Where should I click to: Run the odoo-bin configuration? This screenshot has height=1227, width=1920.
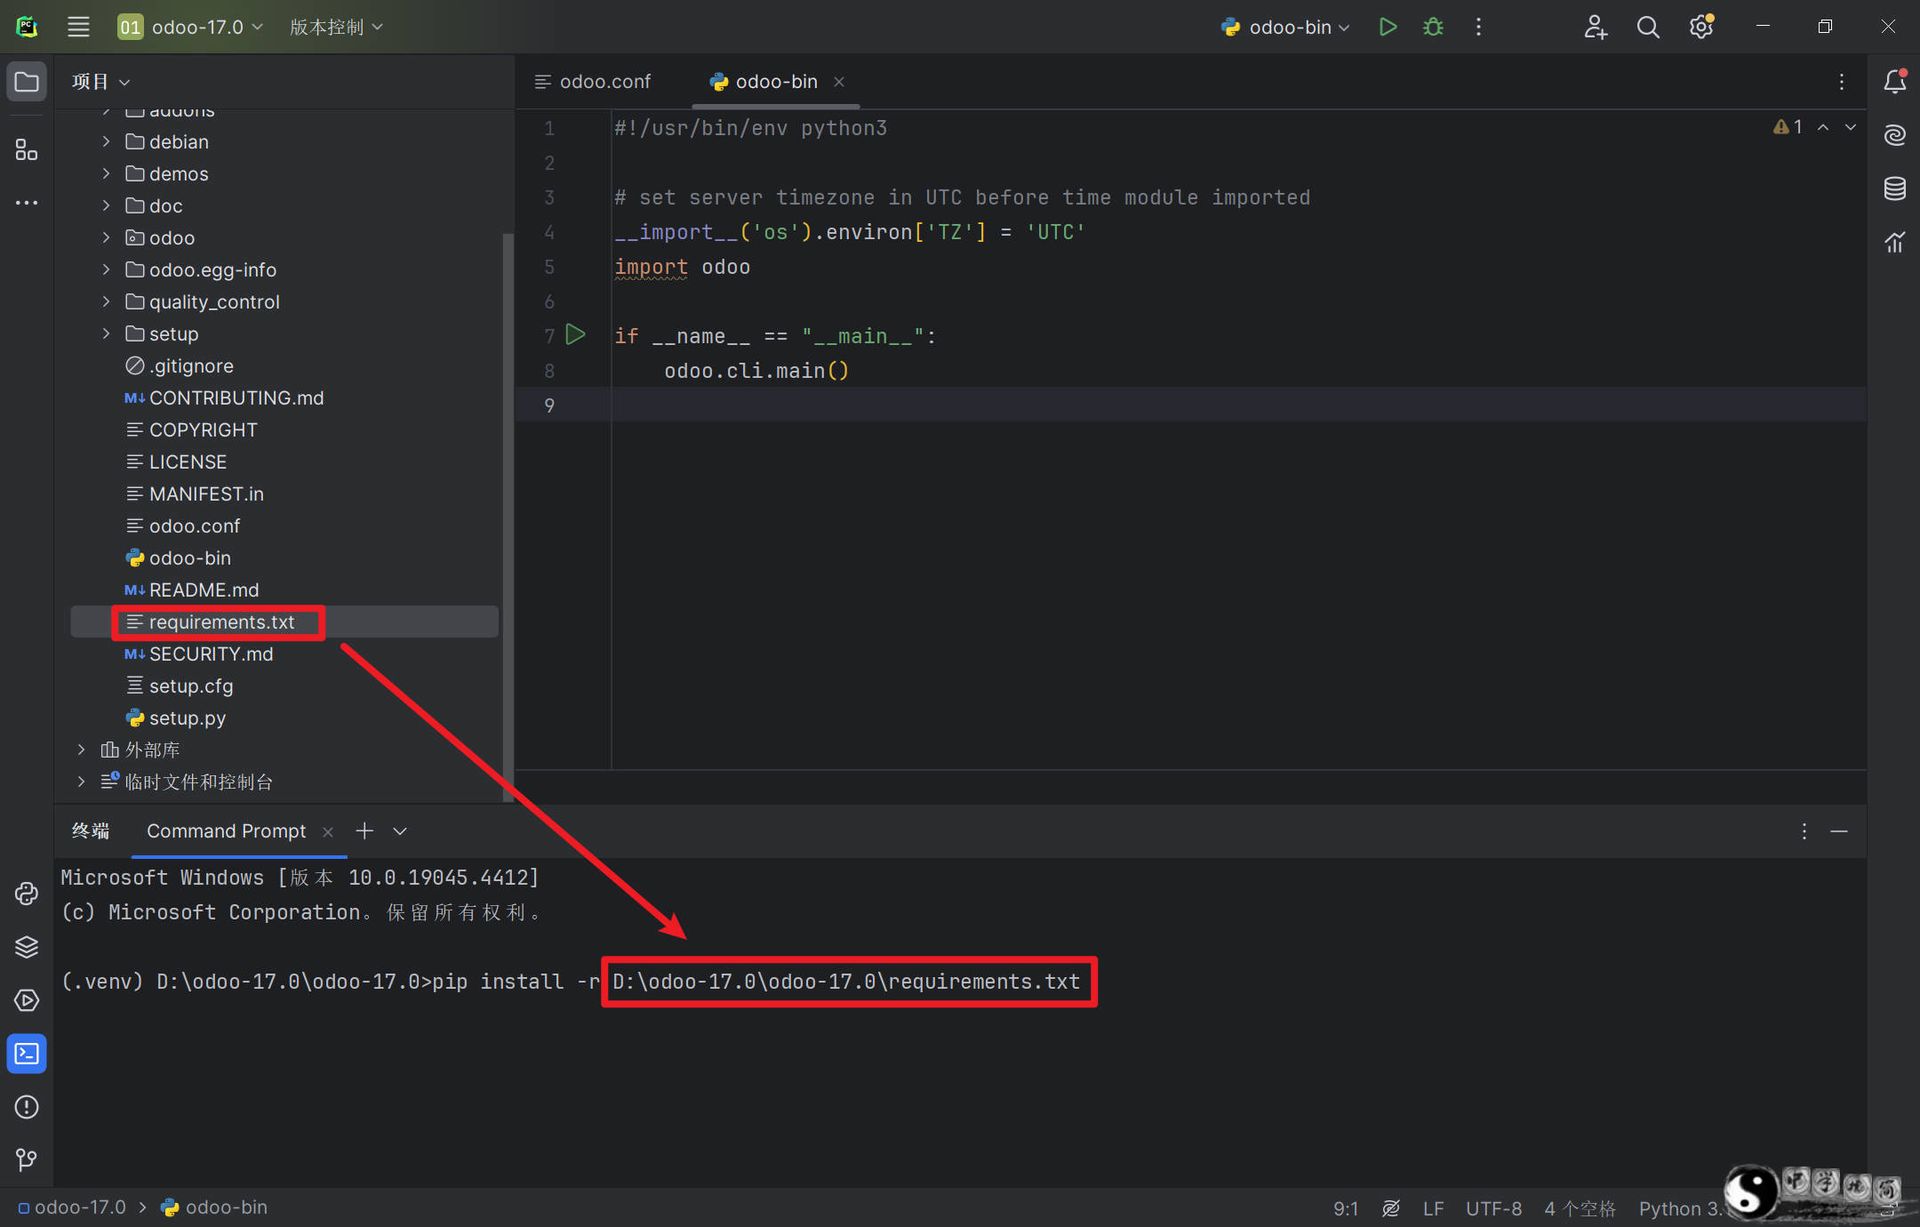[x=1387, y=27]
